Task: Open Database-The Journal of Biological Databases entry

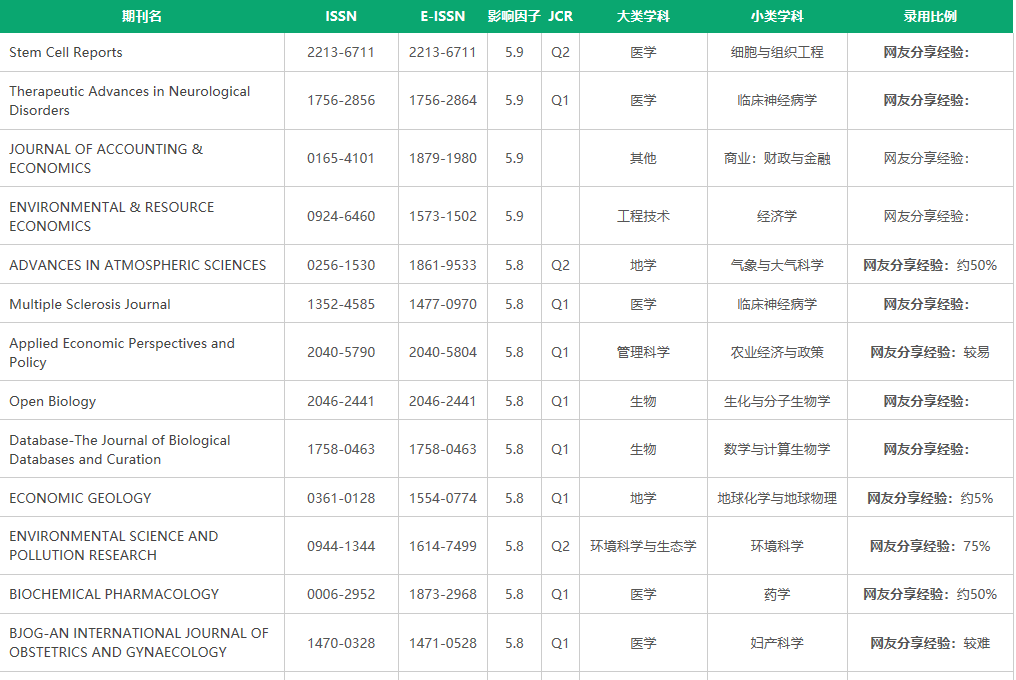Action: [119, 449]
